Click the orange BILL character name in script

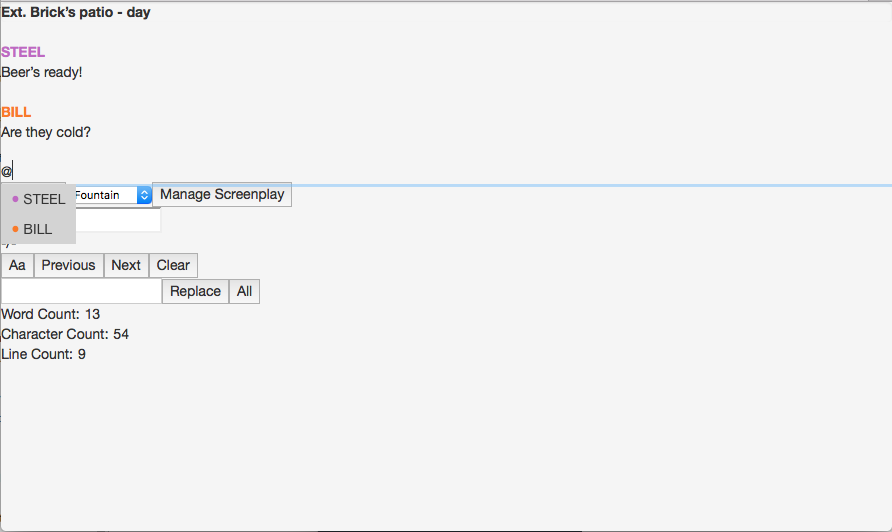(x=16, y=112)
